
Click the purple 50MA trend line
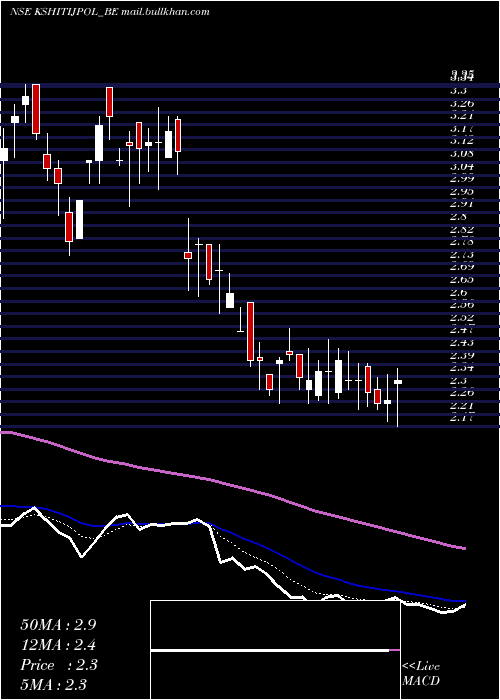pyautogui.click(x=232, y=485)
